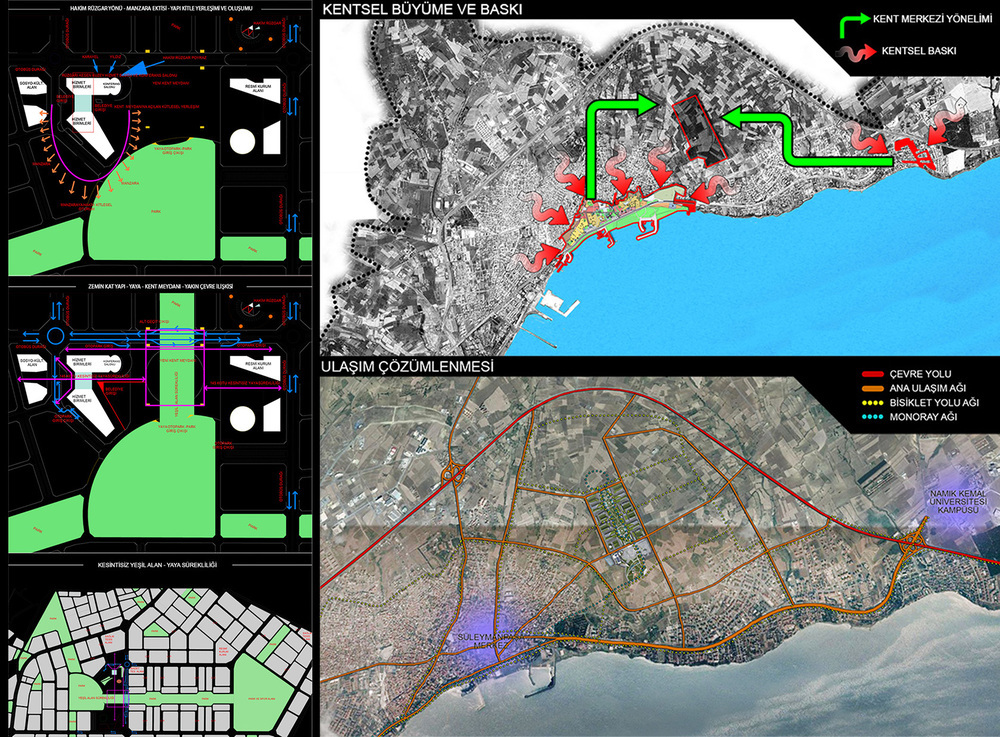Click the Kentsel Büyüme ve Baskı heading
The height and width of the screenshot is (737, 1000).
click(422, 10)
